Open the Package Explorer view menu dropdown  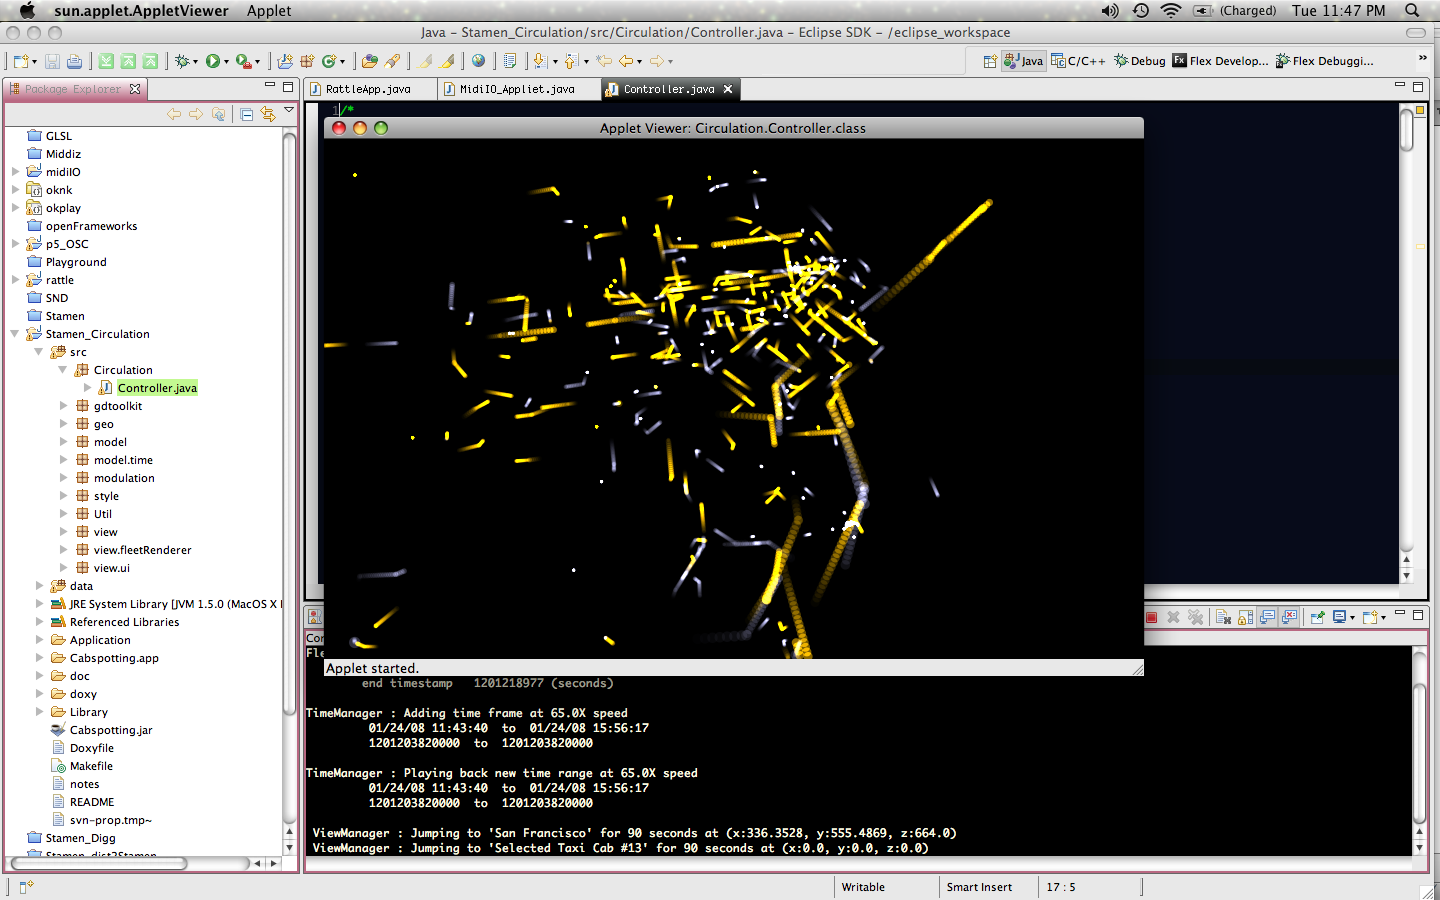click(289, 110)
